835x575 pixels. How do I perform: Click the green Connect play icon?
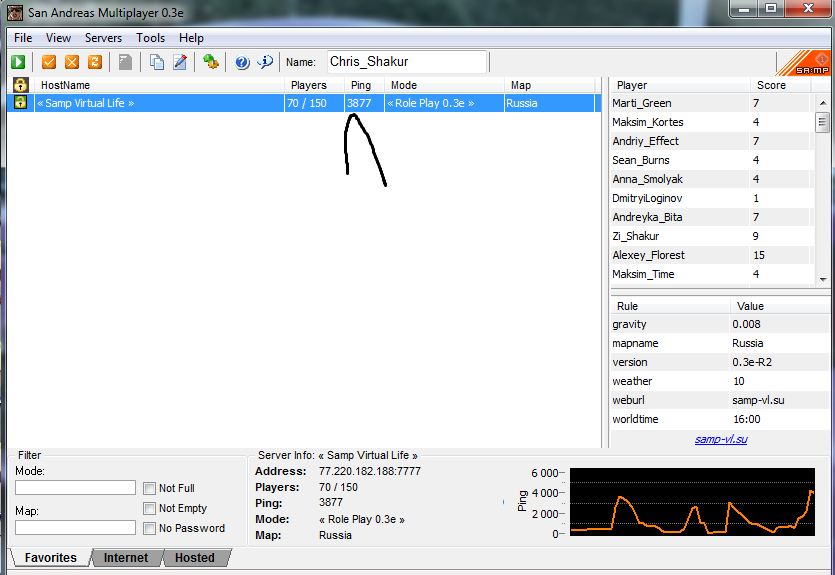click(18, 62)
